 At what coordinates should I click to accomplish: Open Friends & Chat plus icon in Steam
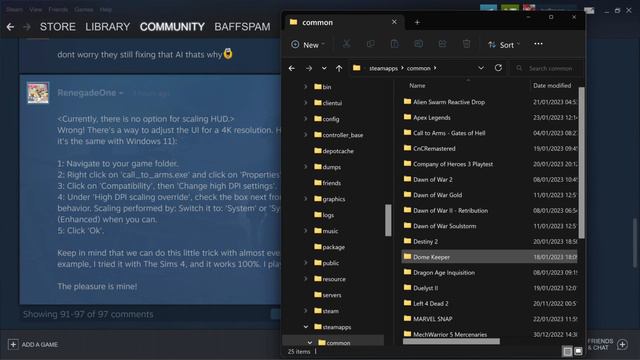click(622, 344)
